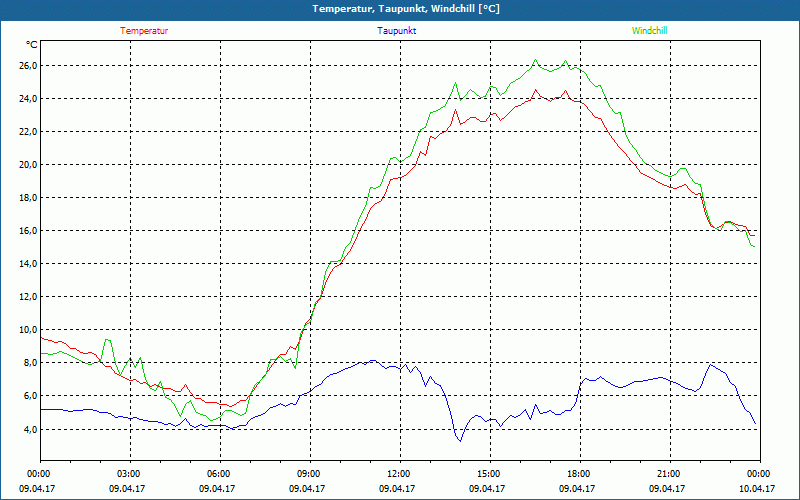800x500 pixels.
Task: Click the 03:00 time label
Action: [130, 474]
